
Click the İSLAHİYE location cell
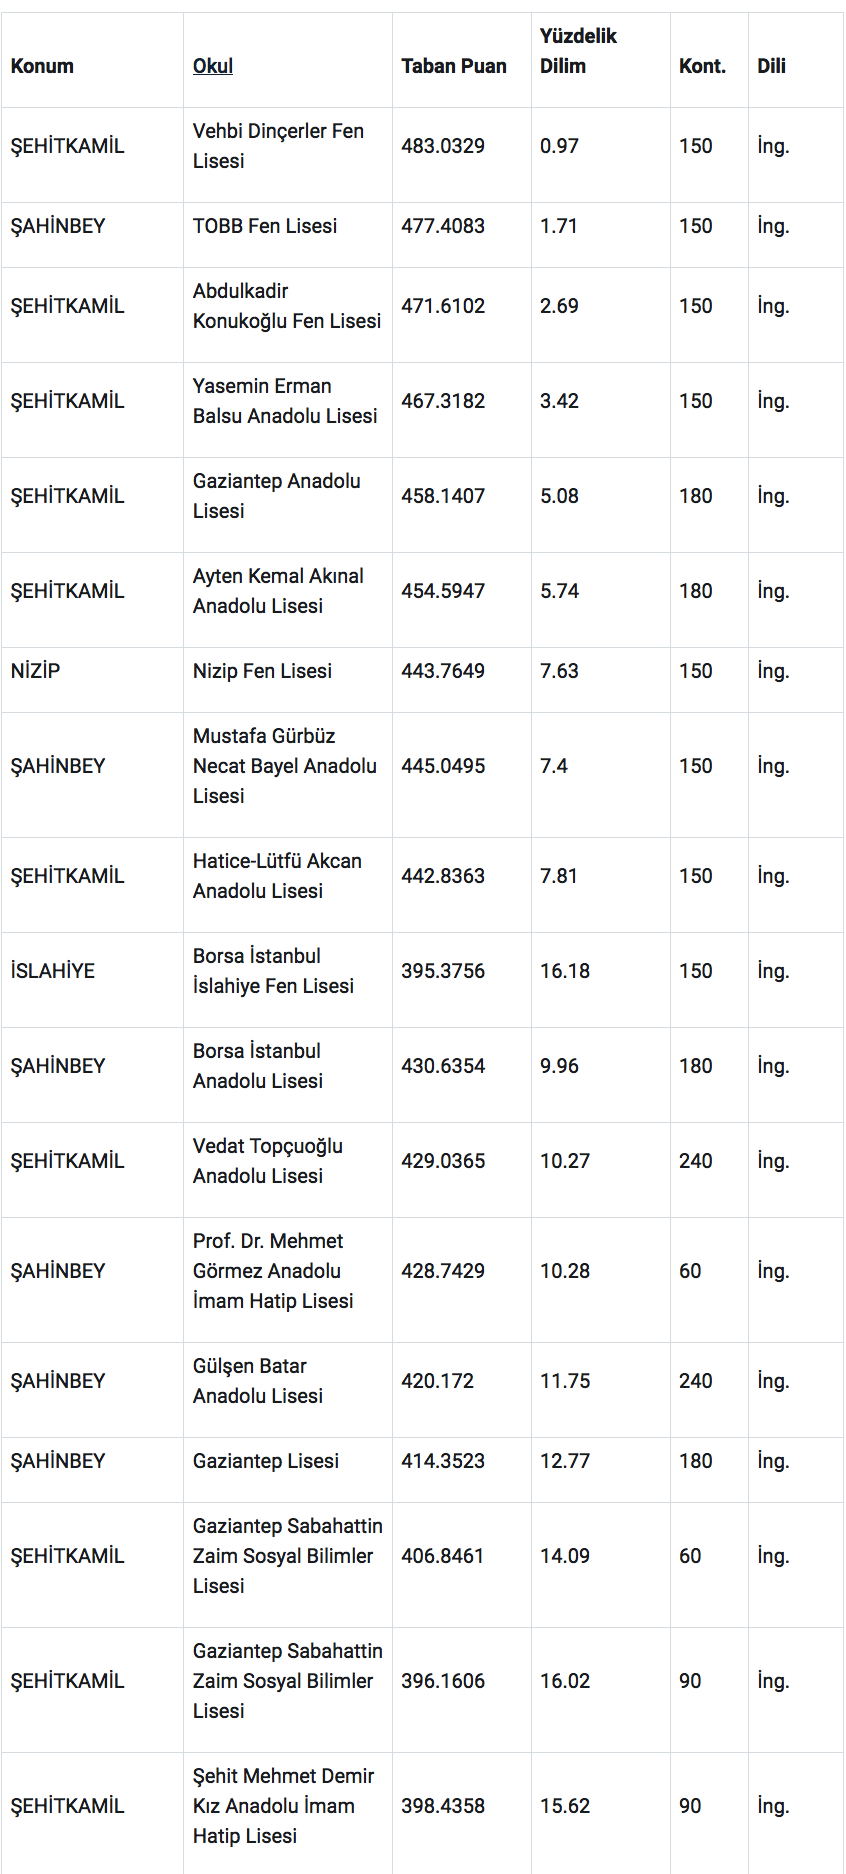tap(53, 971)
